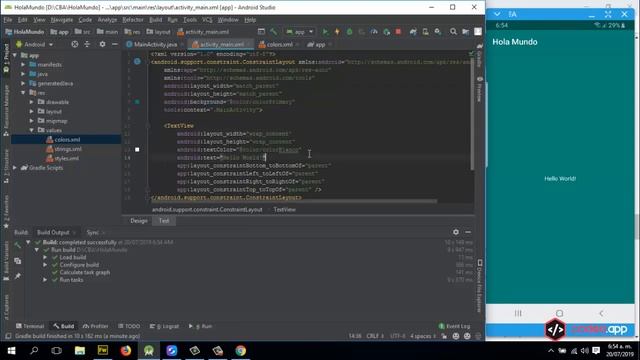Switch to the Sync tab in Build panel
The height and width of the screenshot is (360, 640).
click(93, 232)
